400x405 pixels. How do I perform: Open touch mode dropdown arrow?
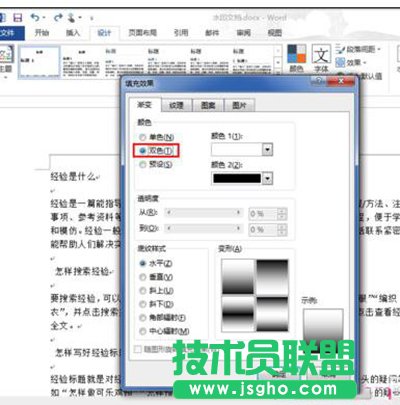click(80, 18)
